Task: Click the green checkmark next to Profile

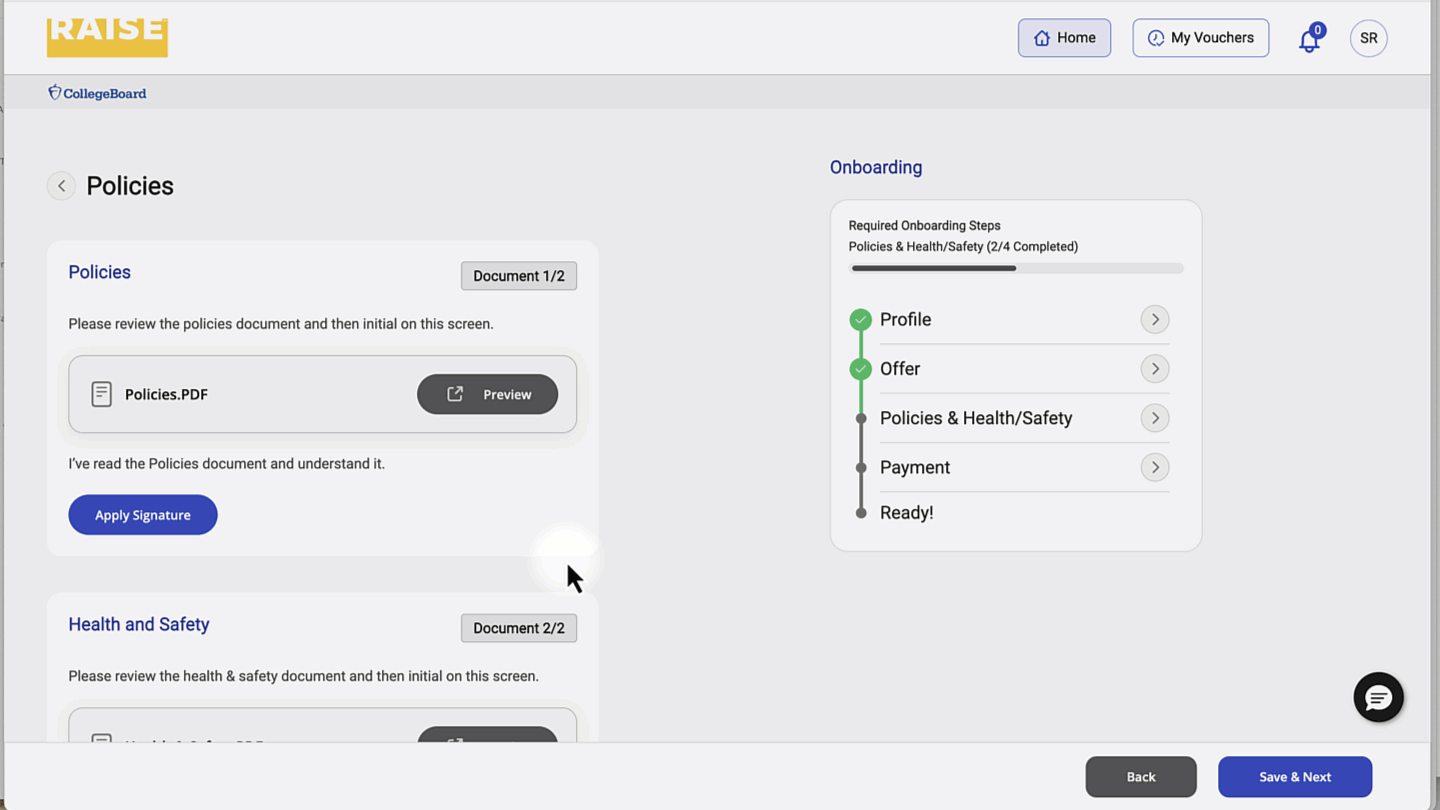Action: (860, 320)
